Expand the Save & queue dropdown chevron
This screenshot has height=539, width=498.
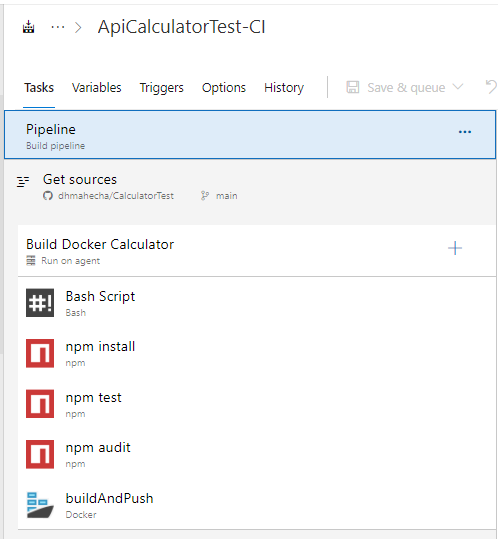click(457, 87)
